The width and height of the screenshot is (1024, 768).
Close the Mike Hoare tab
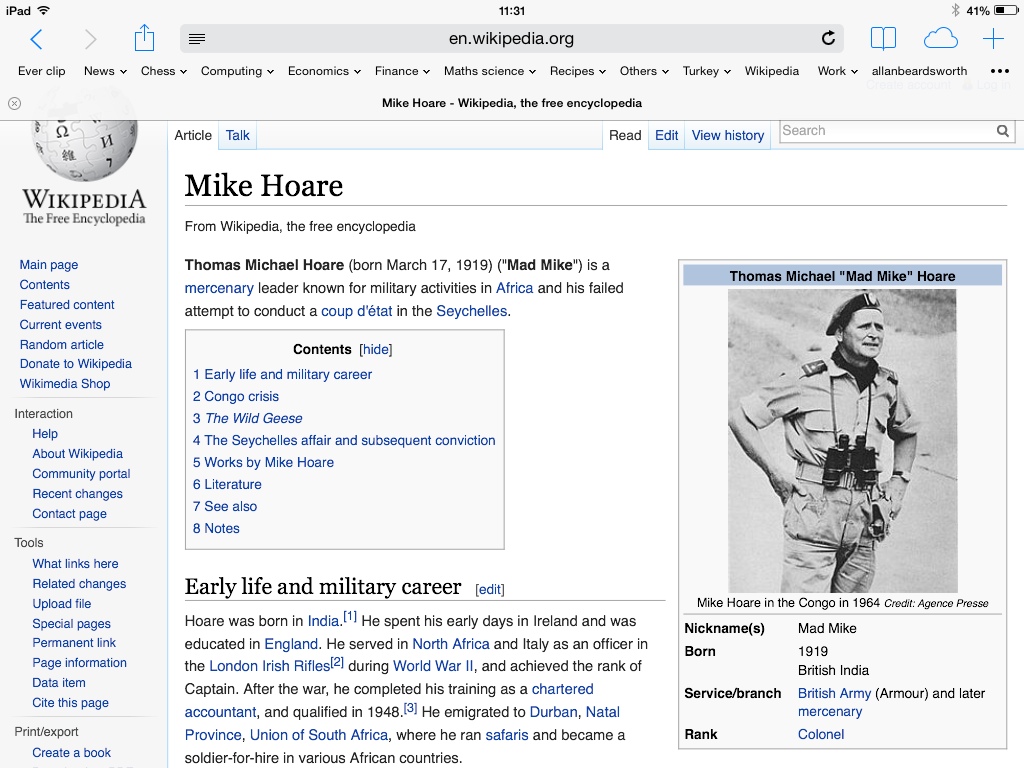[x=15, y=103]
